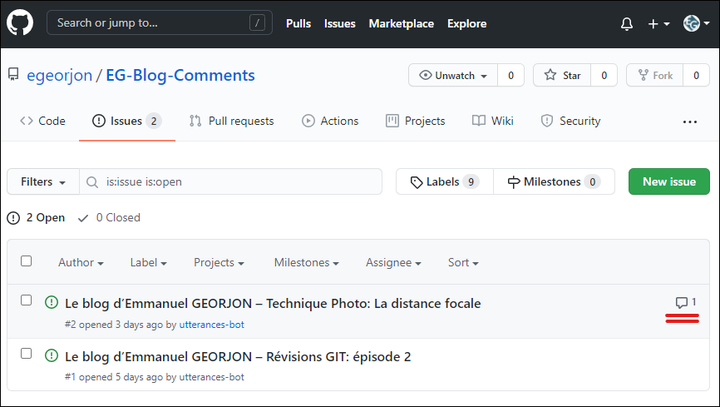720x407 pixels.
Task: Select all issues checkbox
Action: coord(26,261)
